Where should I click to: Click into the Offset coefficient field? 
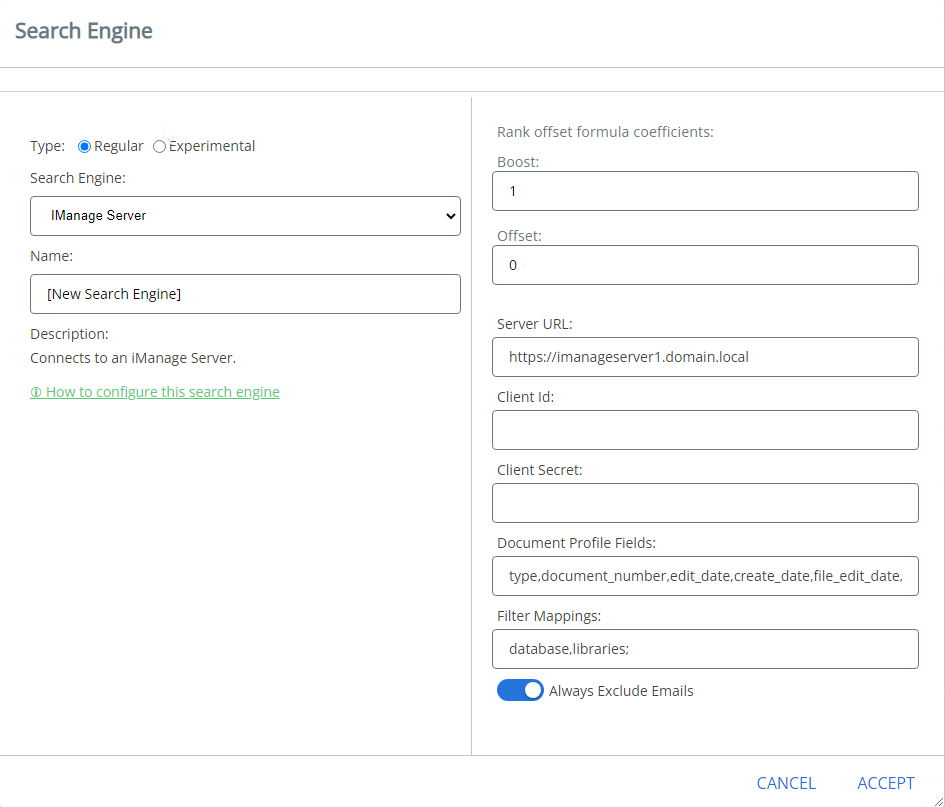tap(705, 265)
